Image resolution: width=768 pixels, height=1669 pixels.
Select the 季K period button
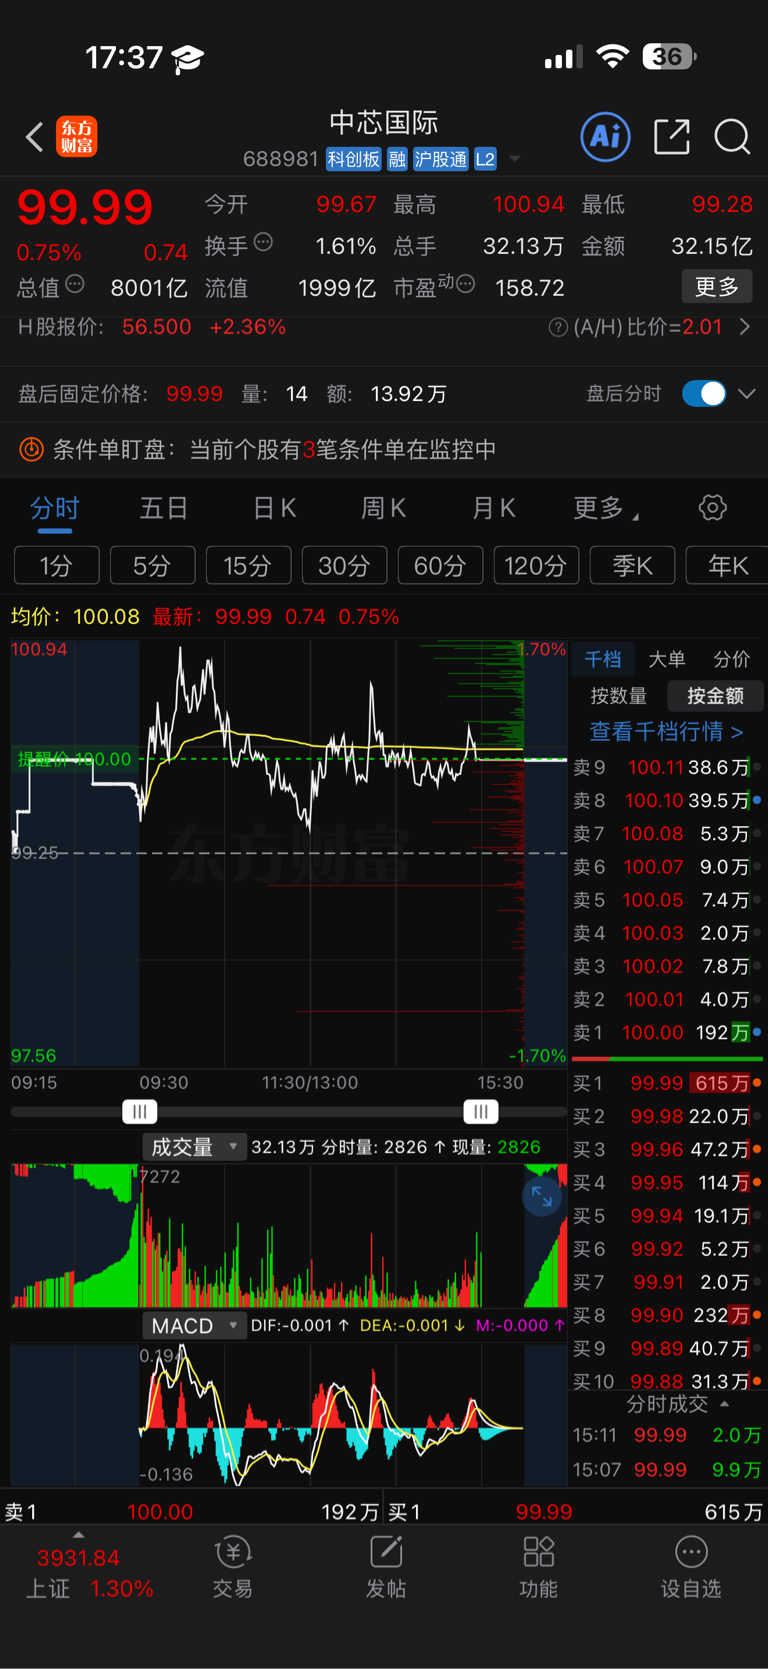pyautogui.click(x=633, y=566)
